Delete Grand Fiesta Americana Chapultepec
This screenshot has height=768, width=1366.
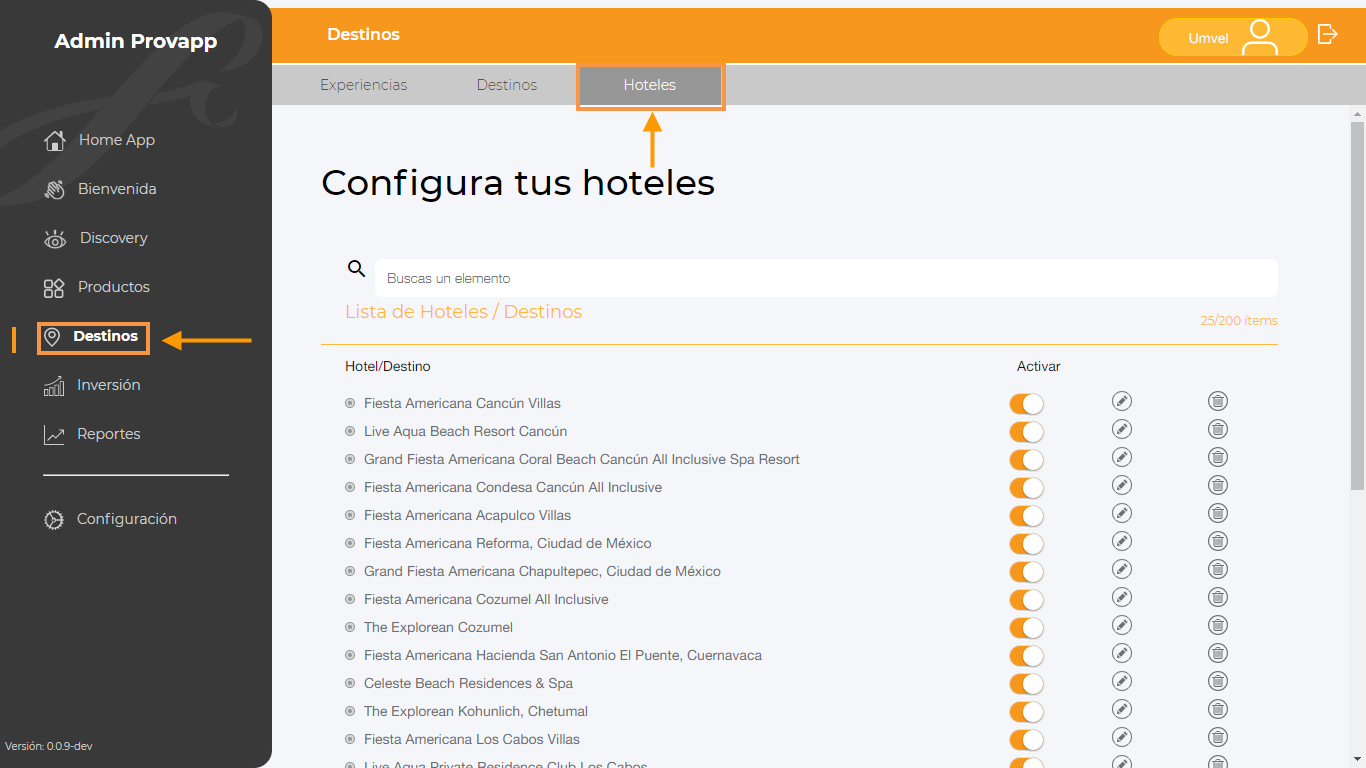(1218, 569)
